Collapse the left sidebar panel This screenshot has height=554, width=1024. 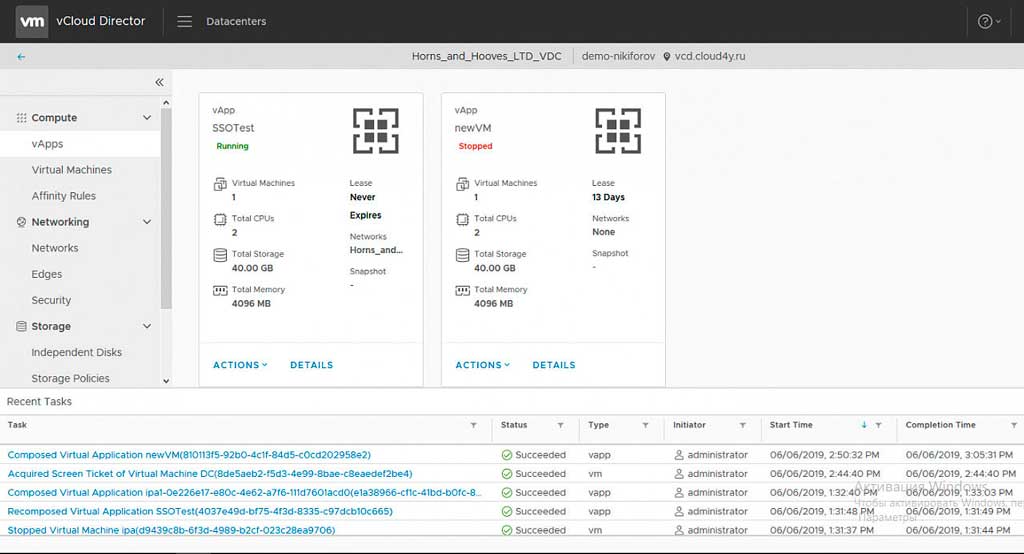click(x=159, y=83)
